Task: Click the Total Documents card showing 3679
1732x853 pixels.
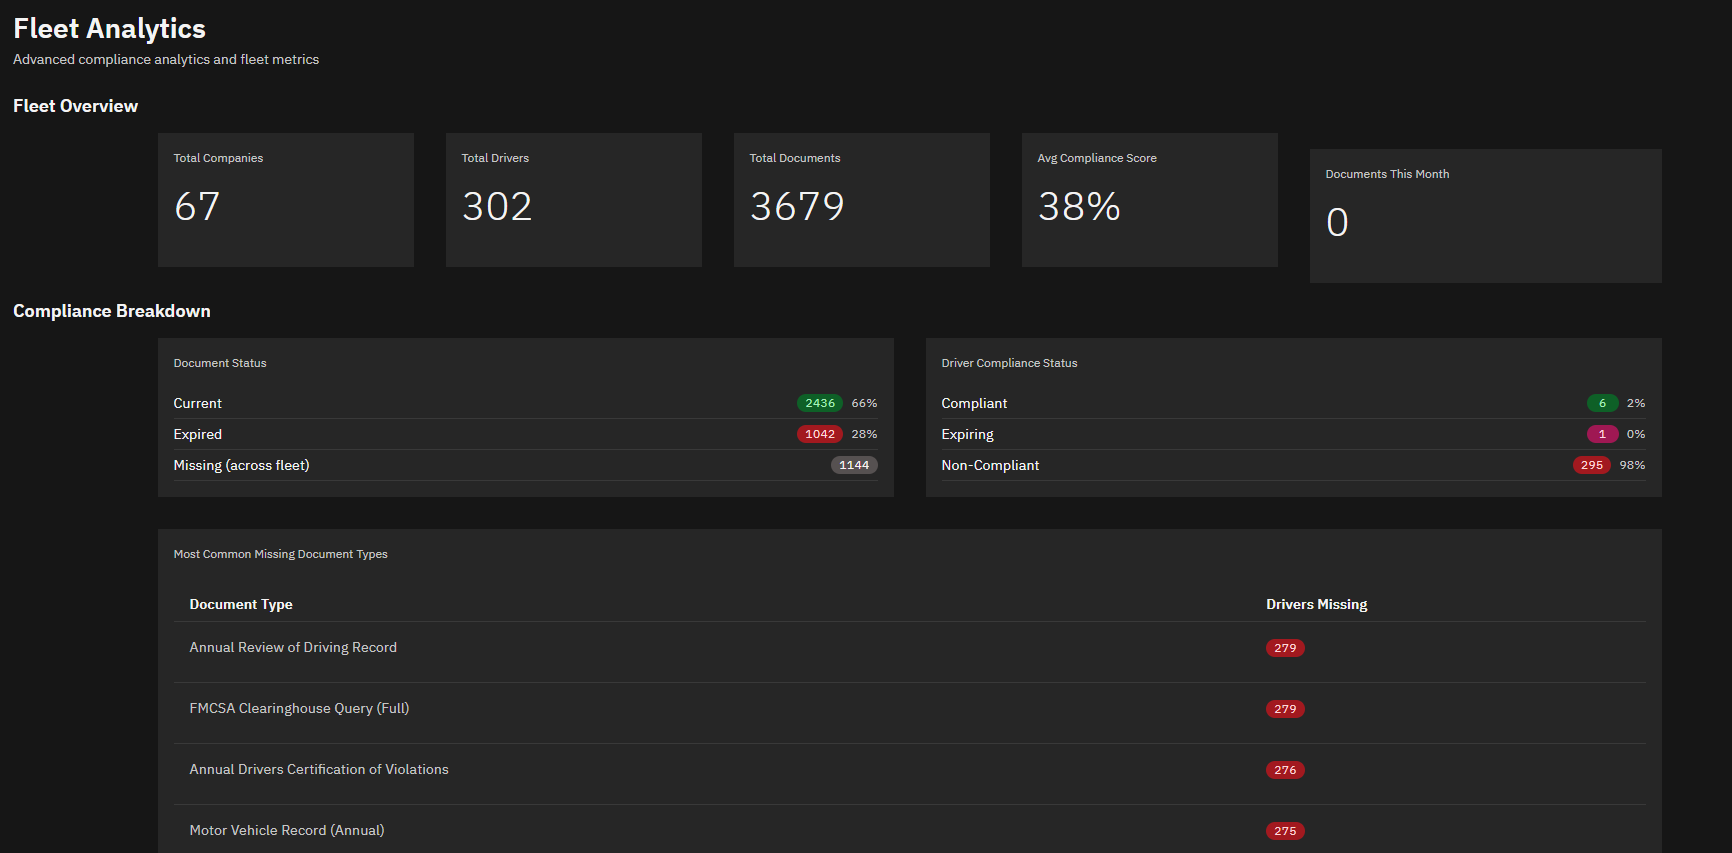Action: click(x=862, y=200)
